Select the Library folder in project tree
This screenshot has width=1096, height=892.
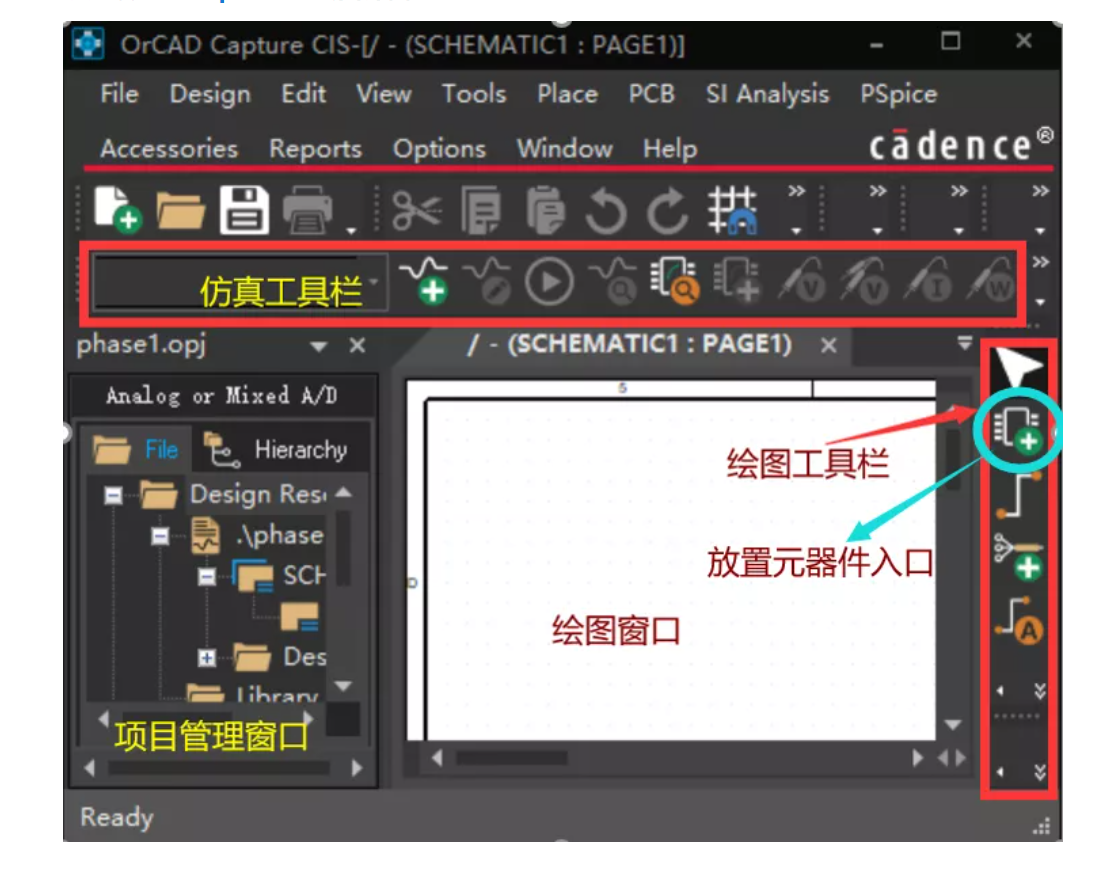(253, 694)
